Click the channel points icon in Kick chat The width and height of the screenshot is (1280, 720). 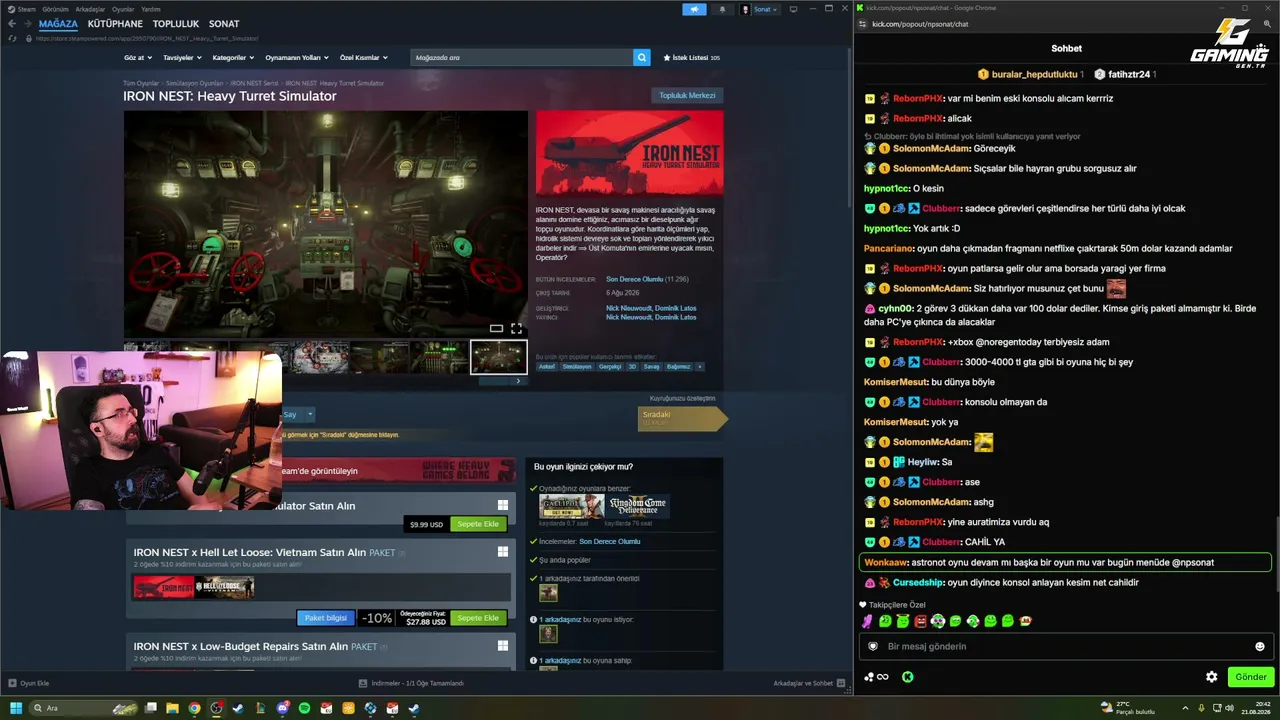pos(876,677)
